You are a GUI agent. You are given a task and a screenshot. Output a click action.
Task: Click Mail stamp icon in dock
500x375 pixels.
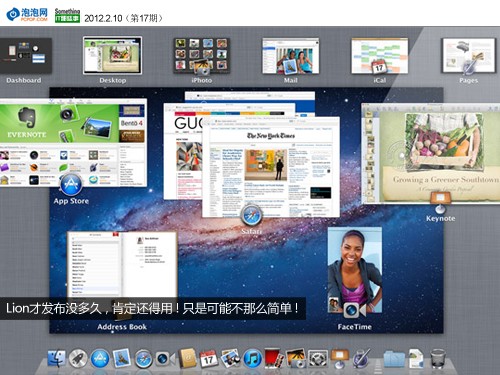point(121,358)
